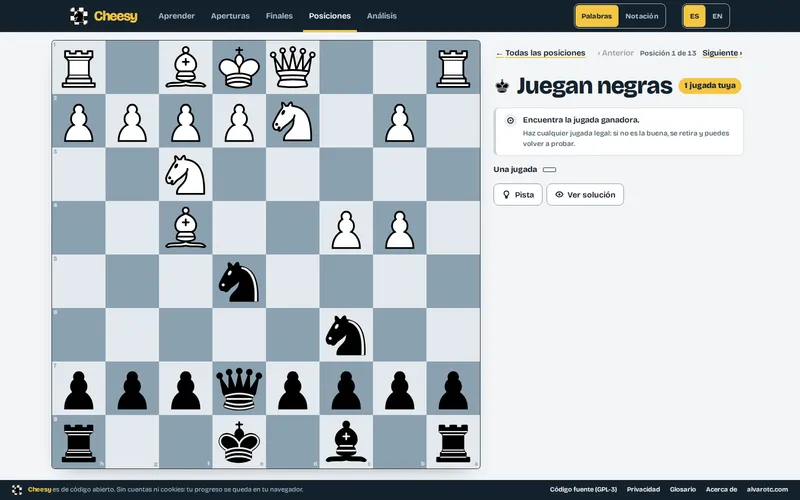This screenshot has width=800, height=500.
Task: Click 'Encuentra la jugada ganadora.' text
Action: point(581,120)
